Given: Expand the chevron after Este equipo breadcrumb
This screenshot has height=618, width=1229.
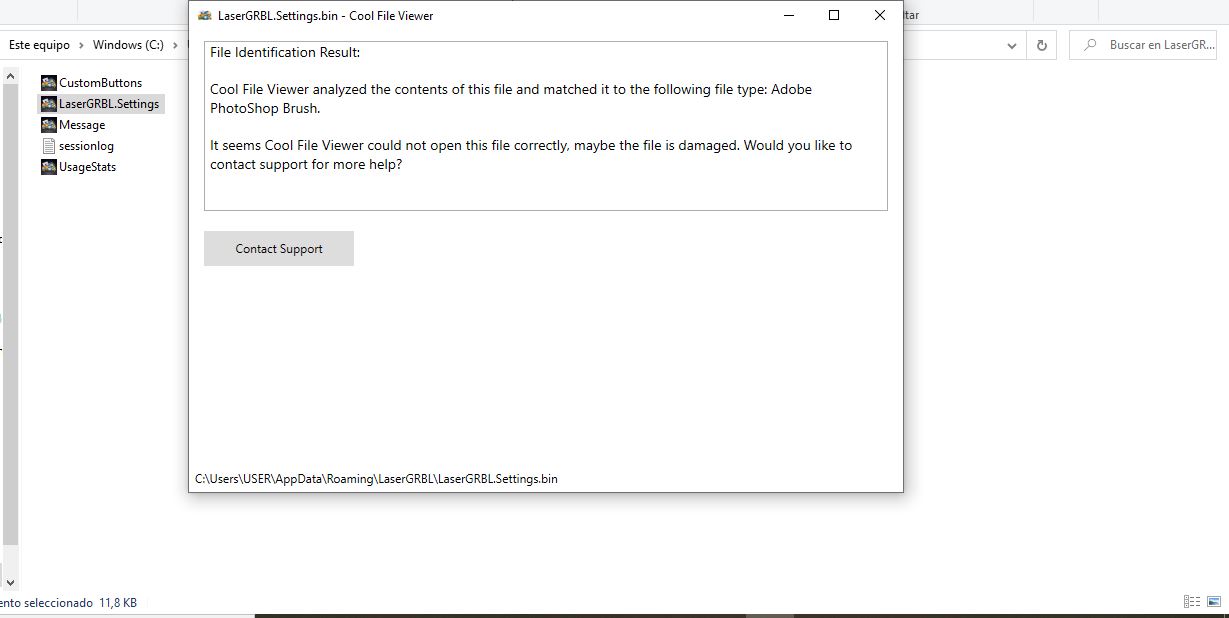Looking at the screenshot, I should [82, 45].
